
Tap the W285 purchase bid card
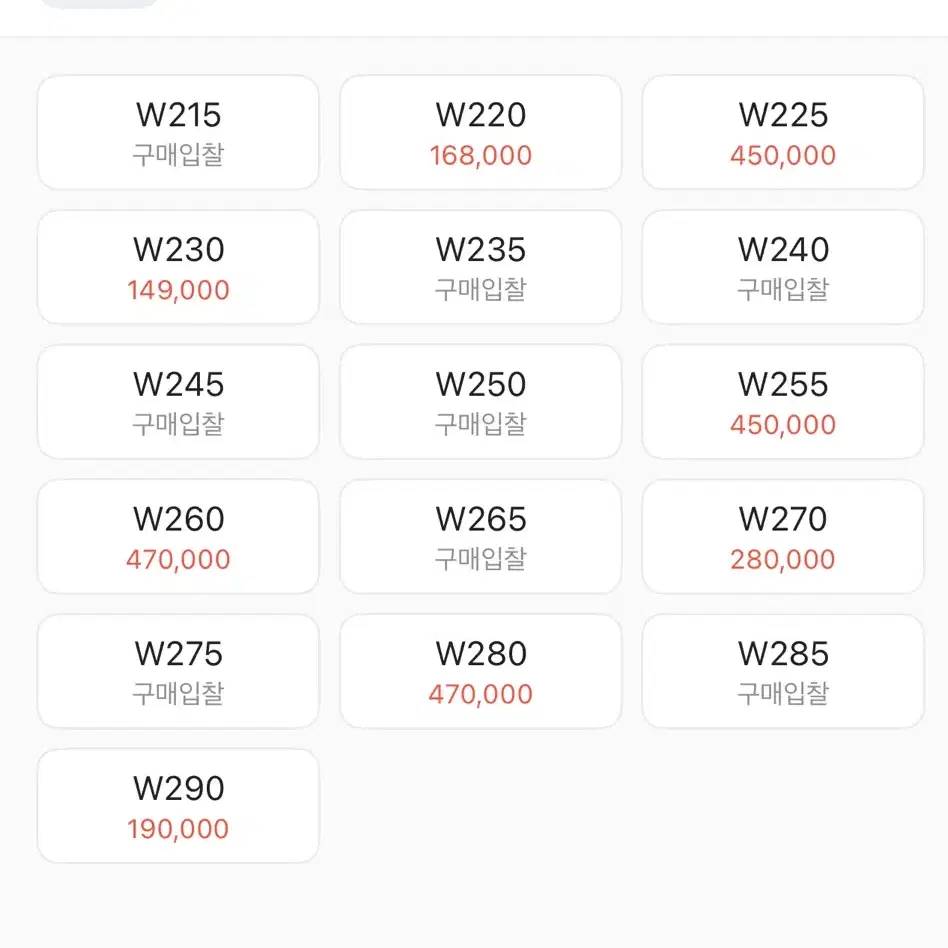[x=783, y=672]
